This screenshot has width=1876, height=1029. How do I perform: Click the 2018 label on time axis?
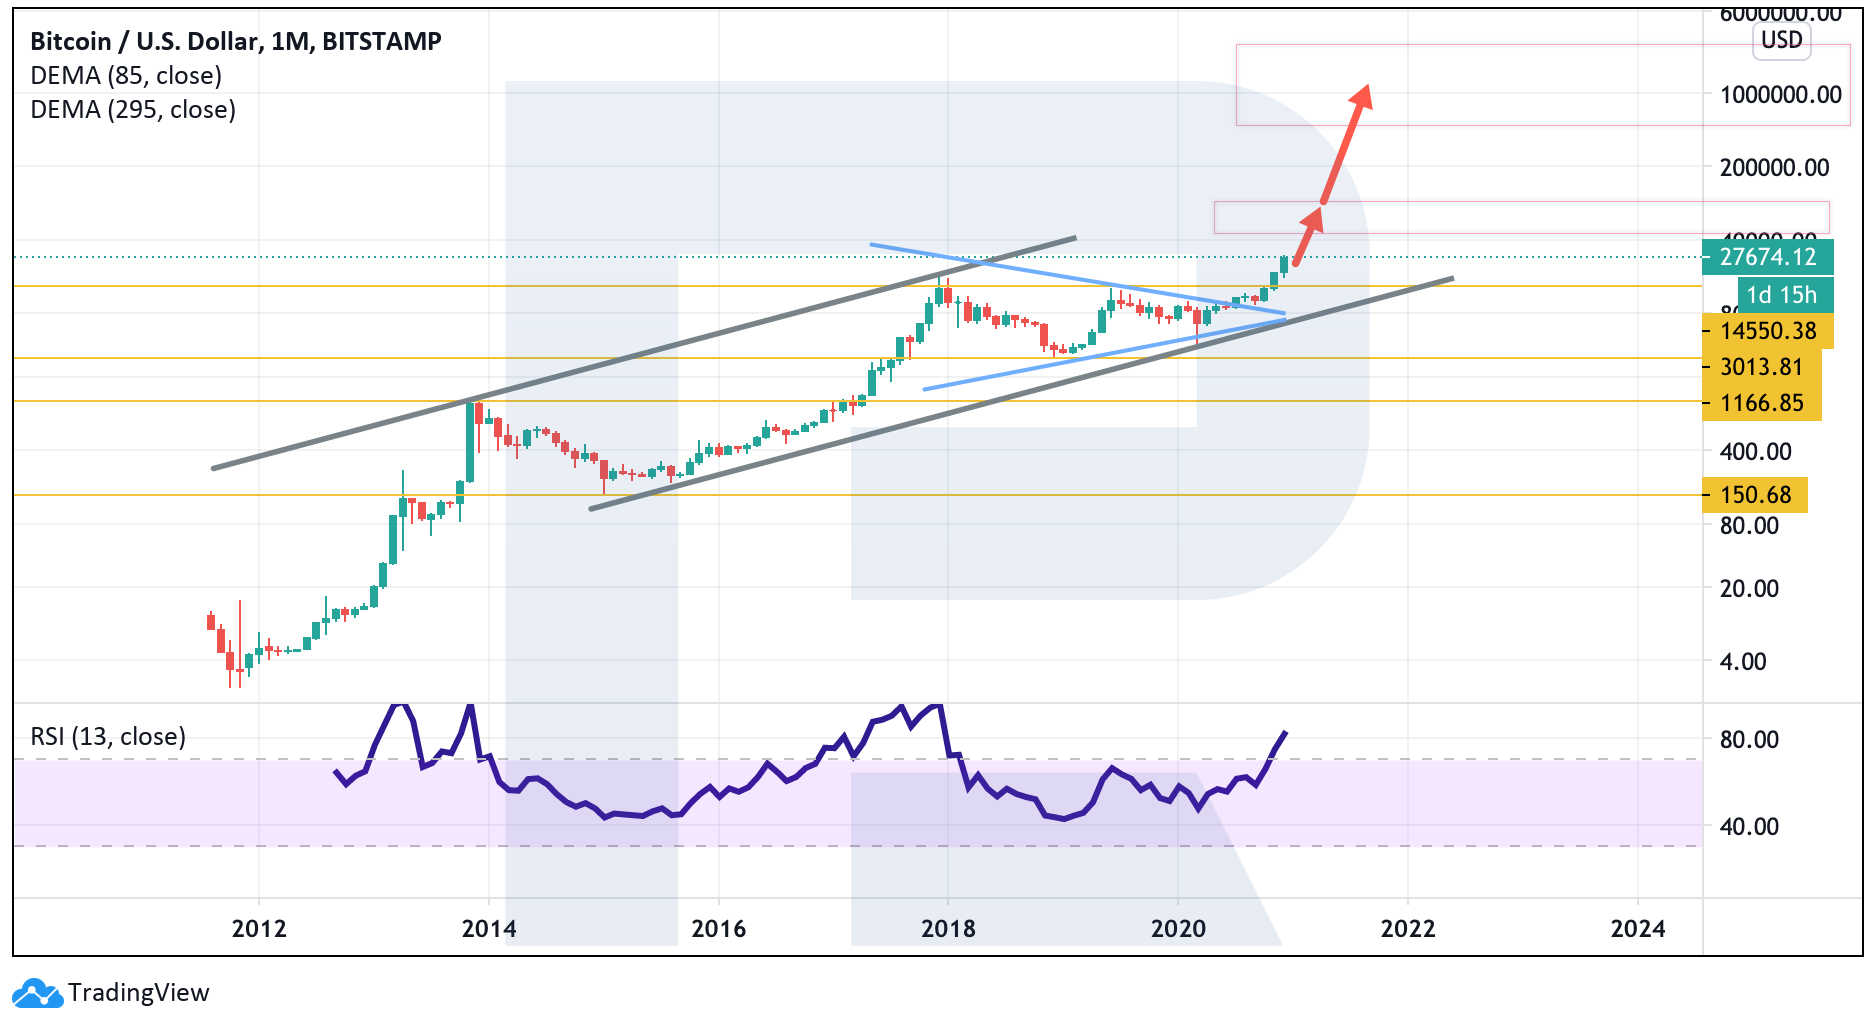point(948,929)
